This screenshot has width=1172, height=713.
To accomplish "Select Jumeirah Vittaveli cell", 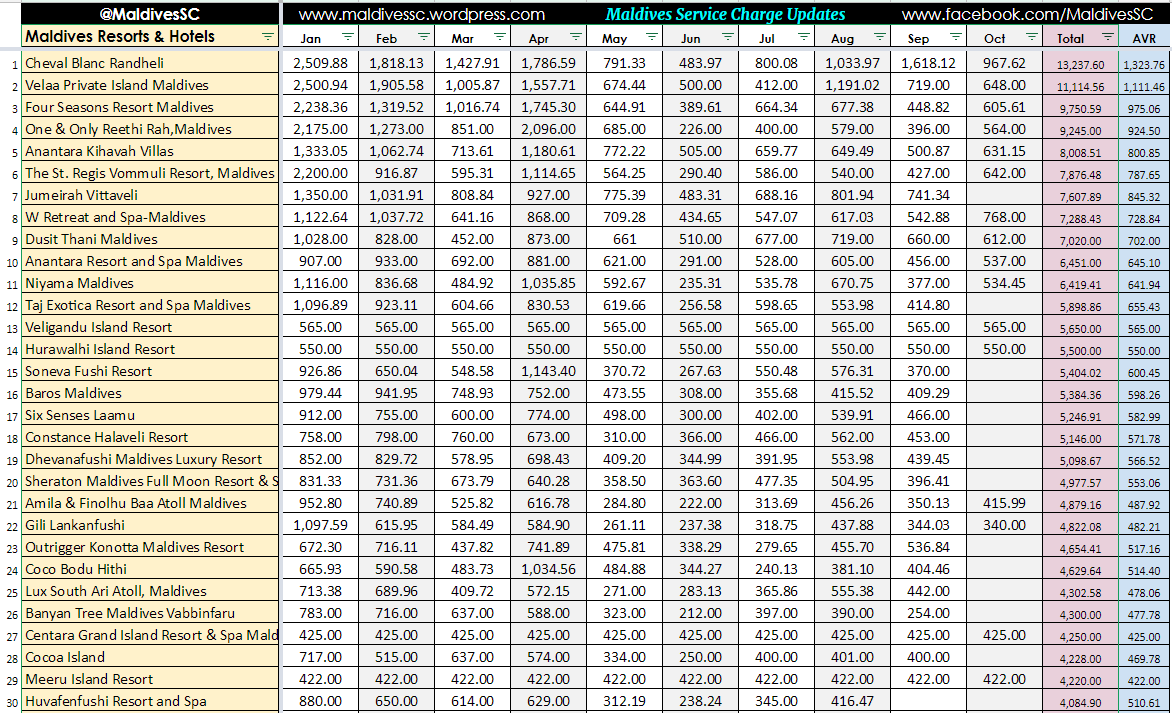I will (150, 195).
